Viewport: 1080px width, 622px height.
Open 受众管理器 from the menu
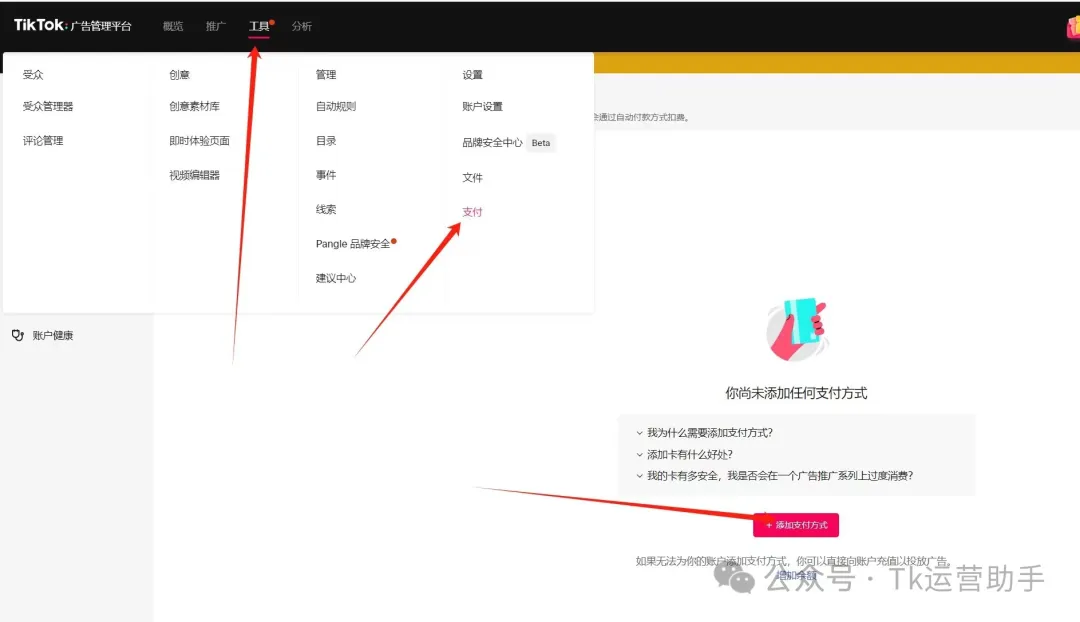[48, 106]
